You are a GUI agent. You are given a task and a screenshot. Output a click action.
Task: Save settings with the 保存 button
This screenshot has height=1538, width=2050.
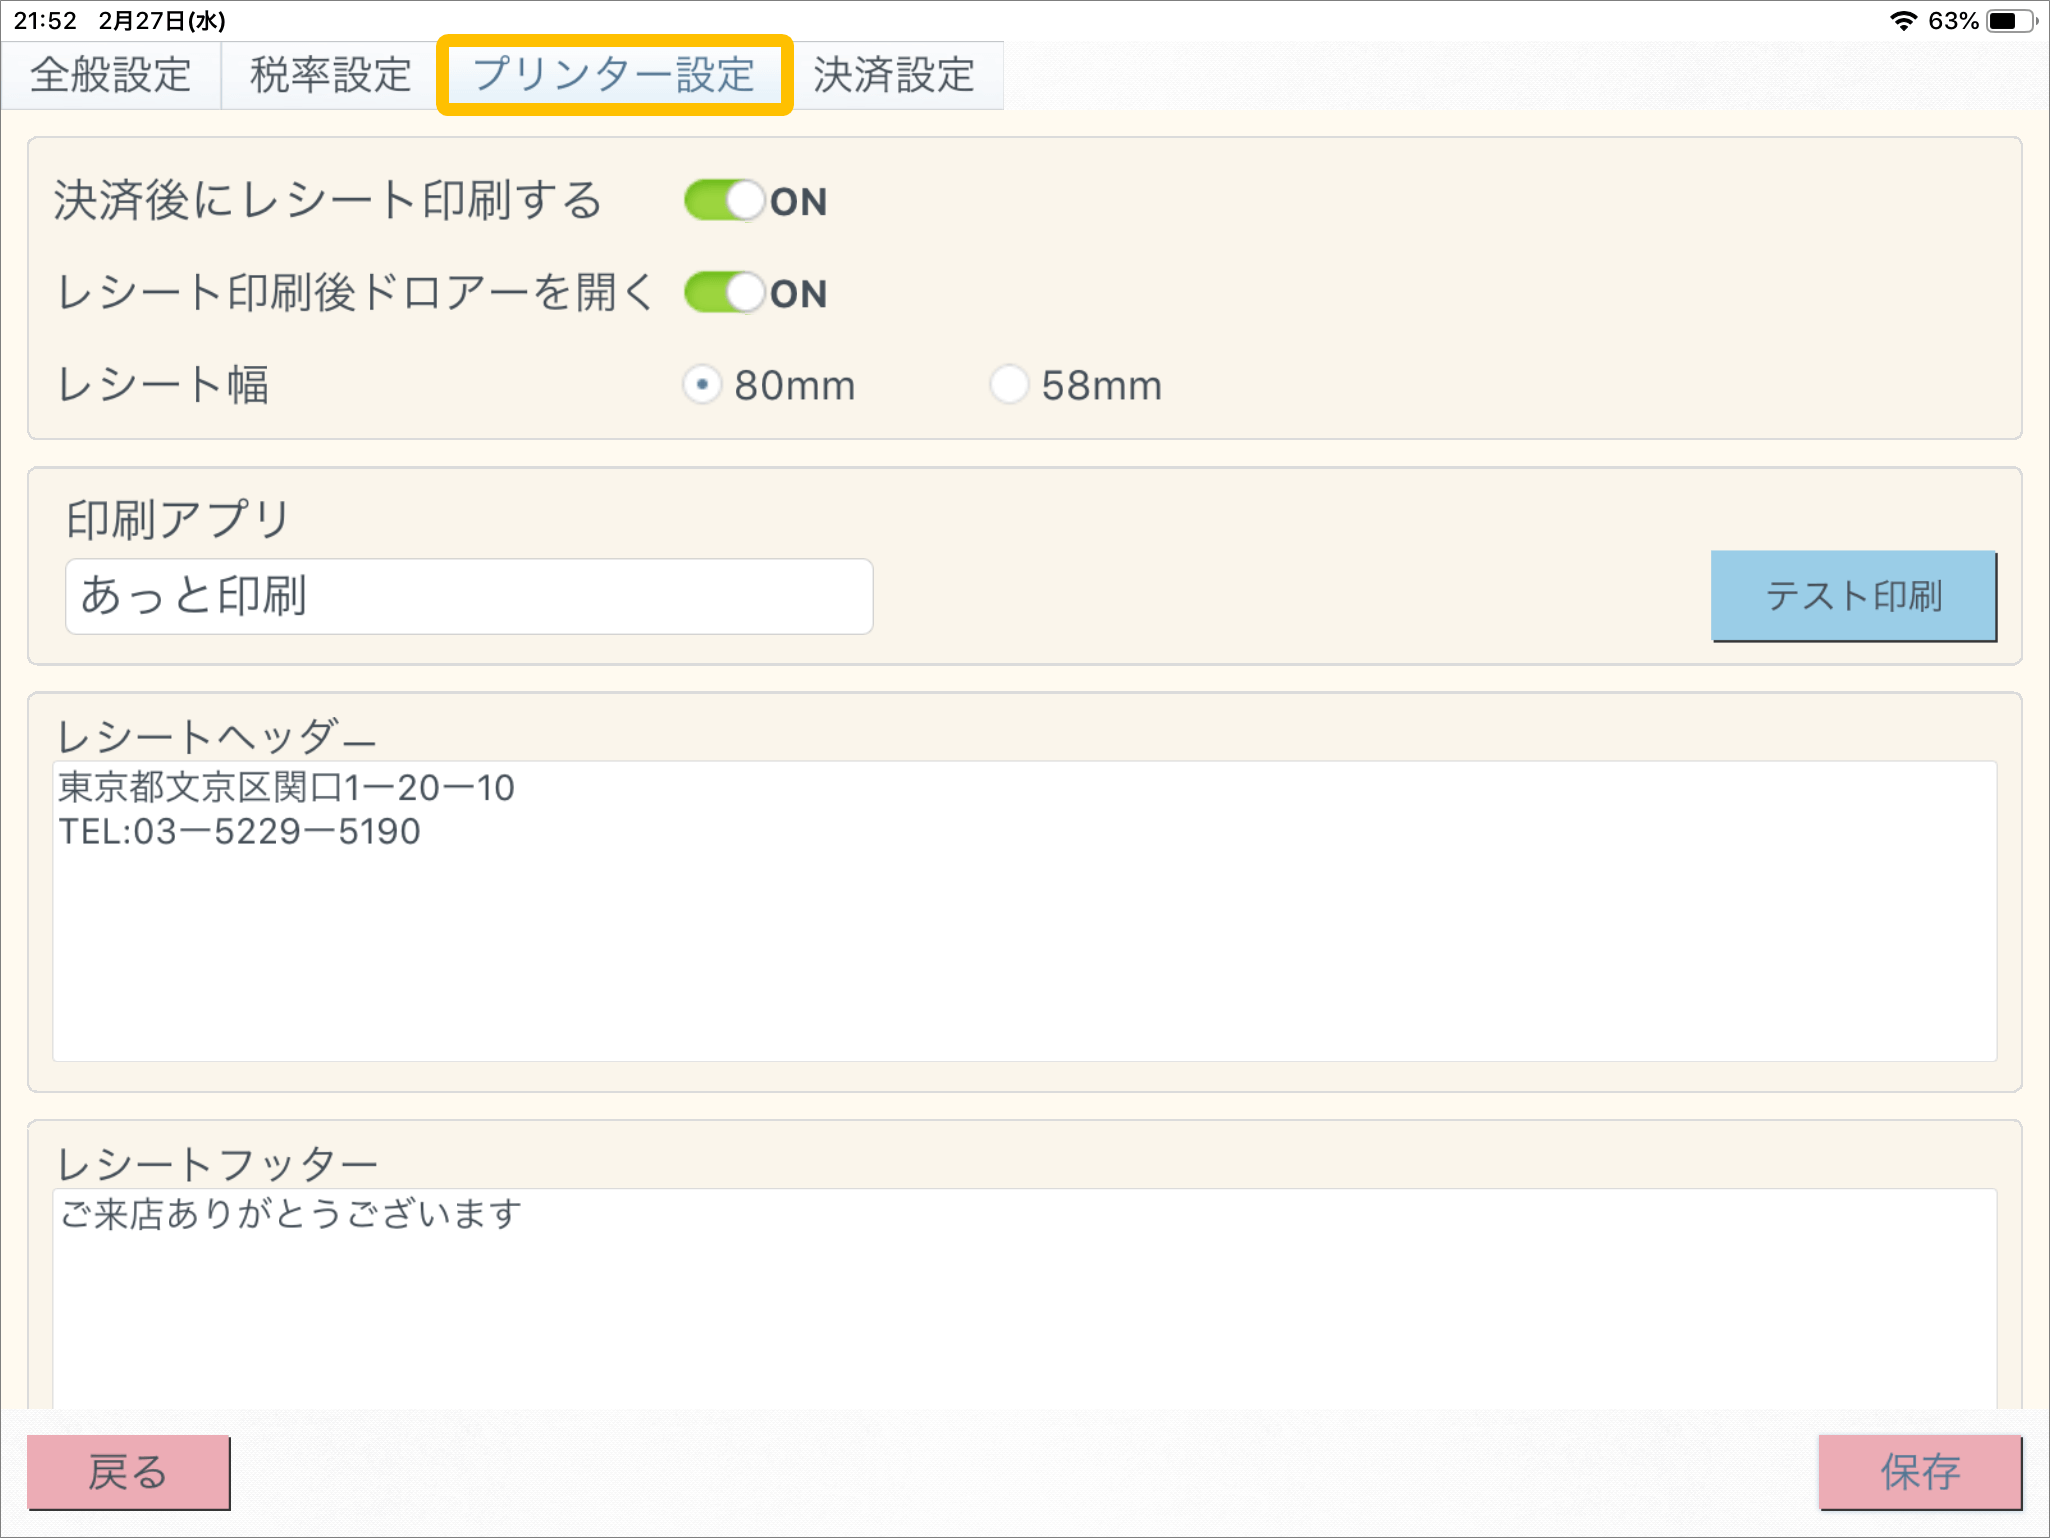(1919, 1472)
